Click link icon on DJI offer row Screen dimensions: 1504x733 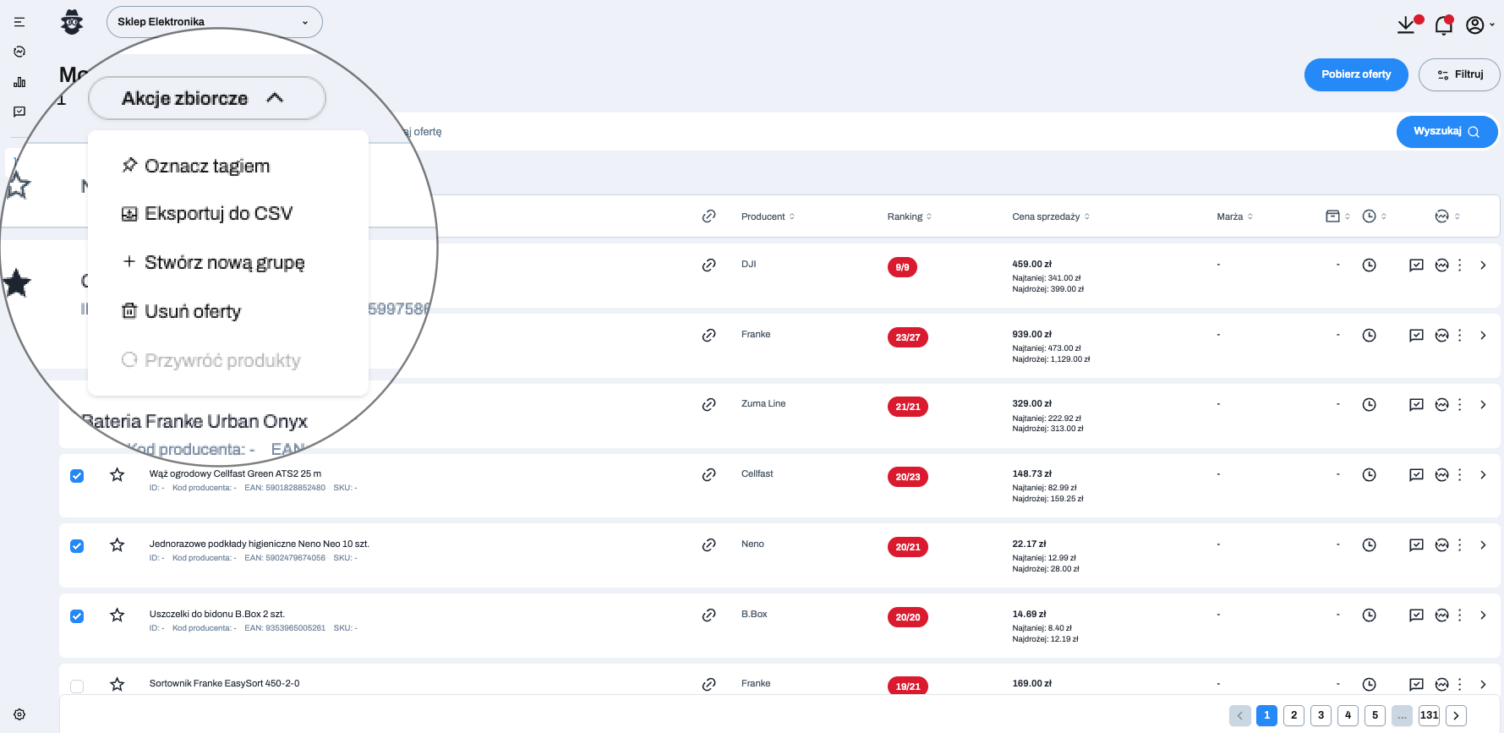coord(709,265)
